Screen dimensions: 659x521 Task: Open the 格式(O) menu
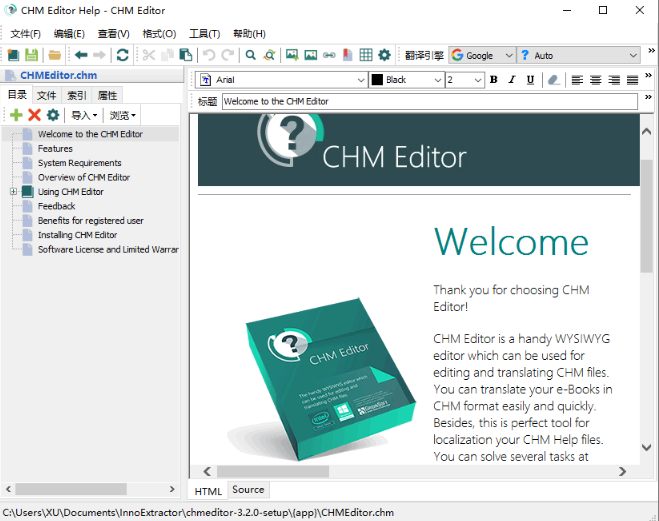pyautogui.click(x=159, y=34)
